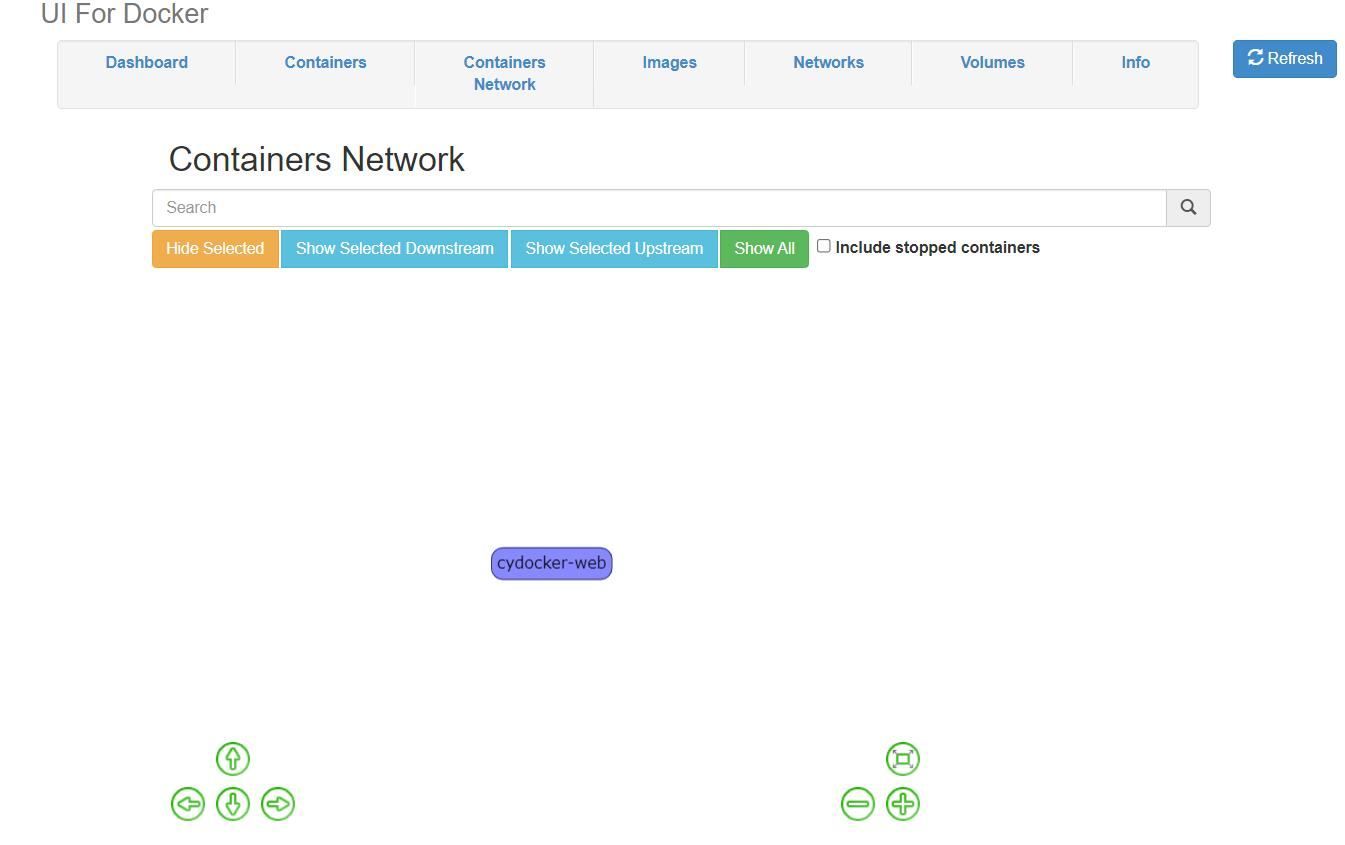Click the Show All button
This screenshot has width=1345, height=845.
tap(765, 249)
